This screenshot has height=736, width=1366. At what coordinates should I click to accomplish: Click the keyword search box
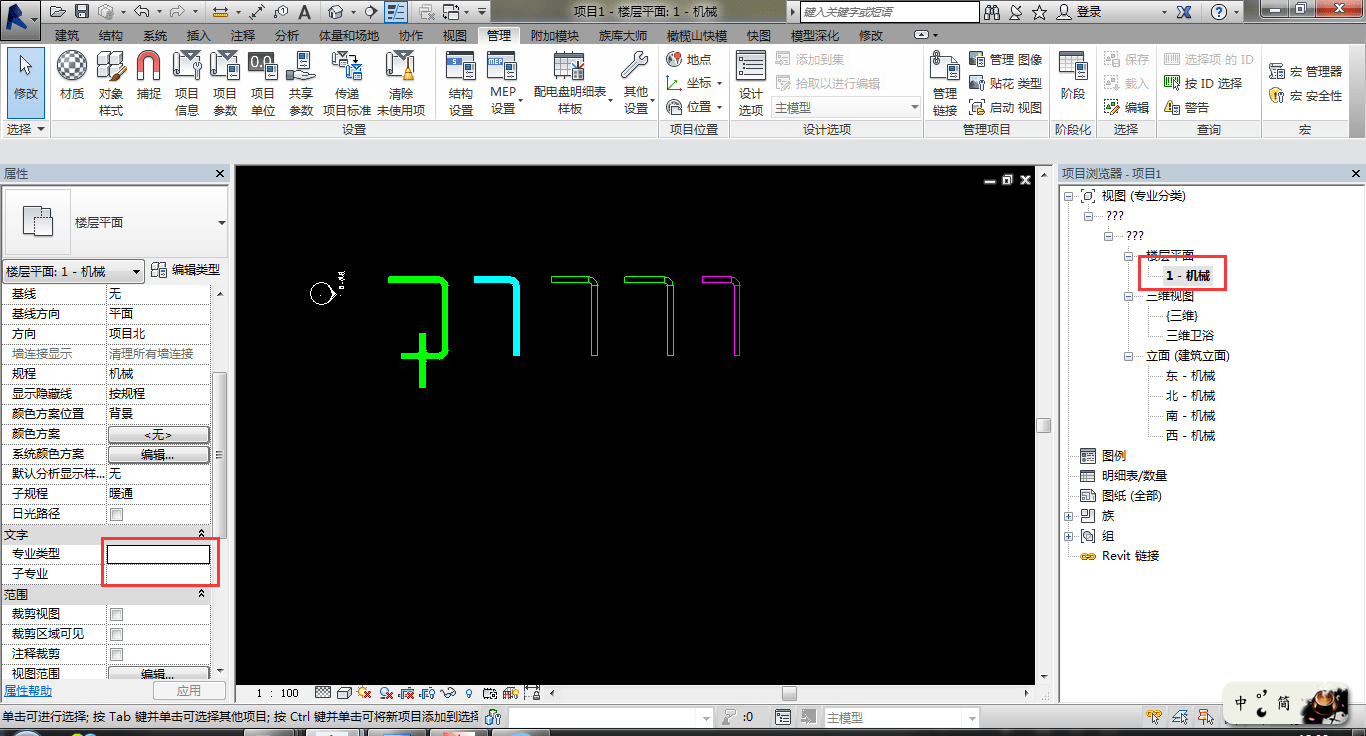click(x=889, y=12)
